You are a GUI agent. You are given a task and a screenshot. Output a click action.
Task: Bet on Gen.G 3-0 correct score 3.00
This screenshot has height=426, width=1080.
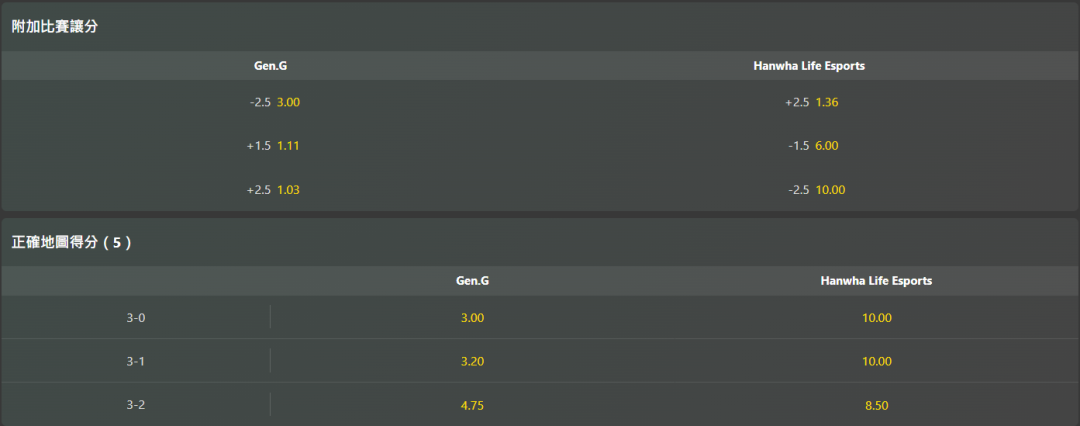pos(472,318)
